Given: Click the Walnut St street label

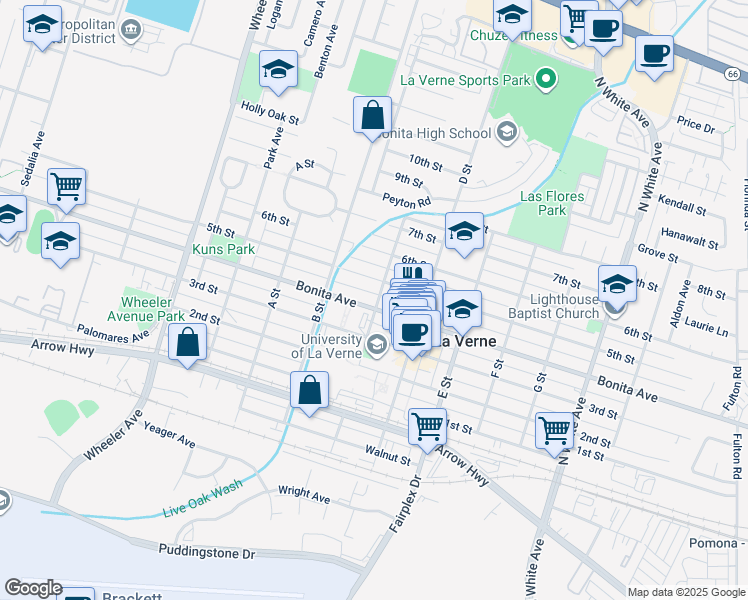Looking at the screenshot, I should (x=388, y=455).
